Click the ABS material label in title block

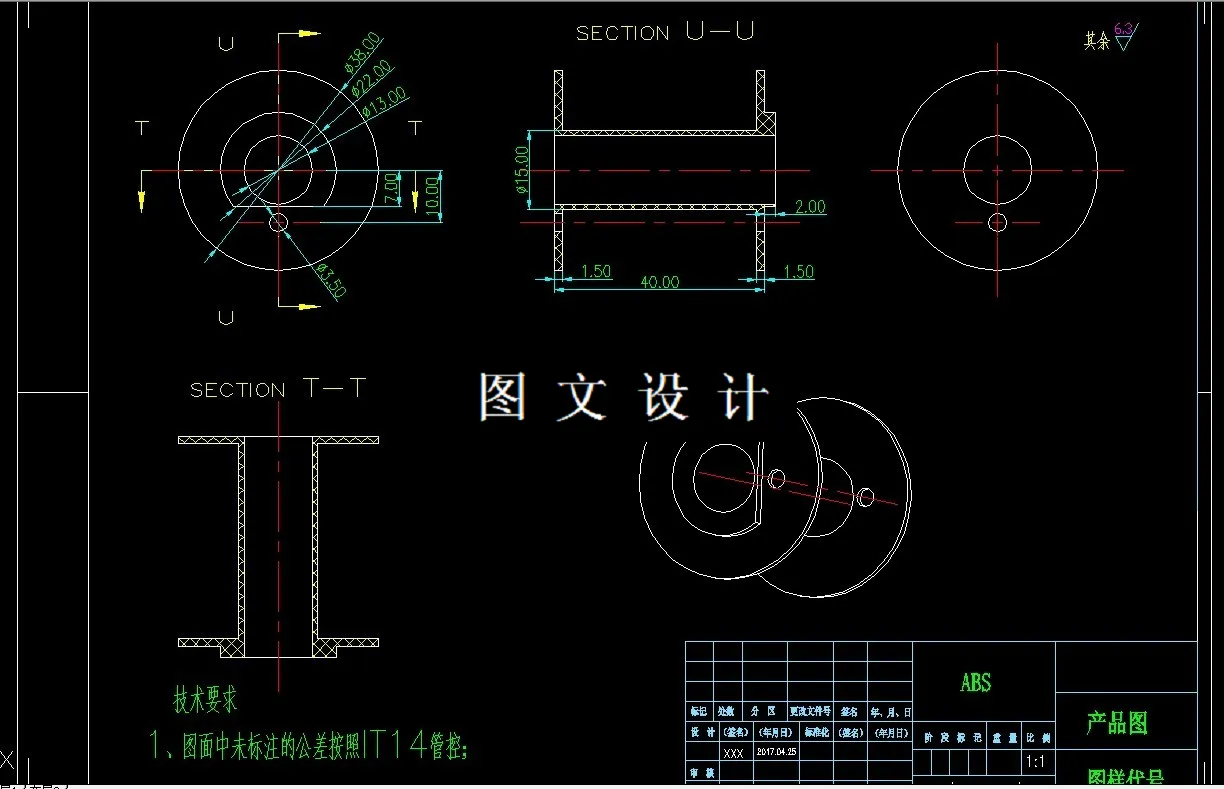[976, 681]
